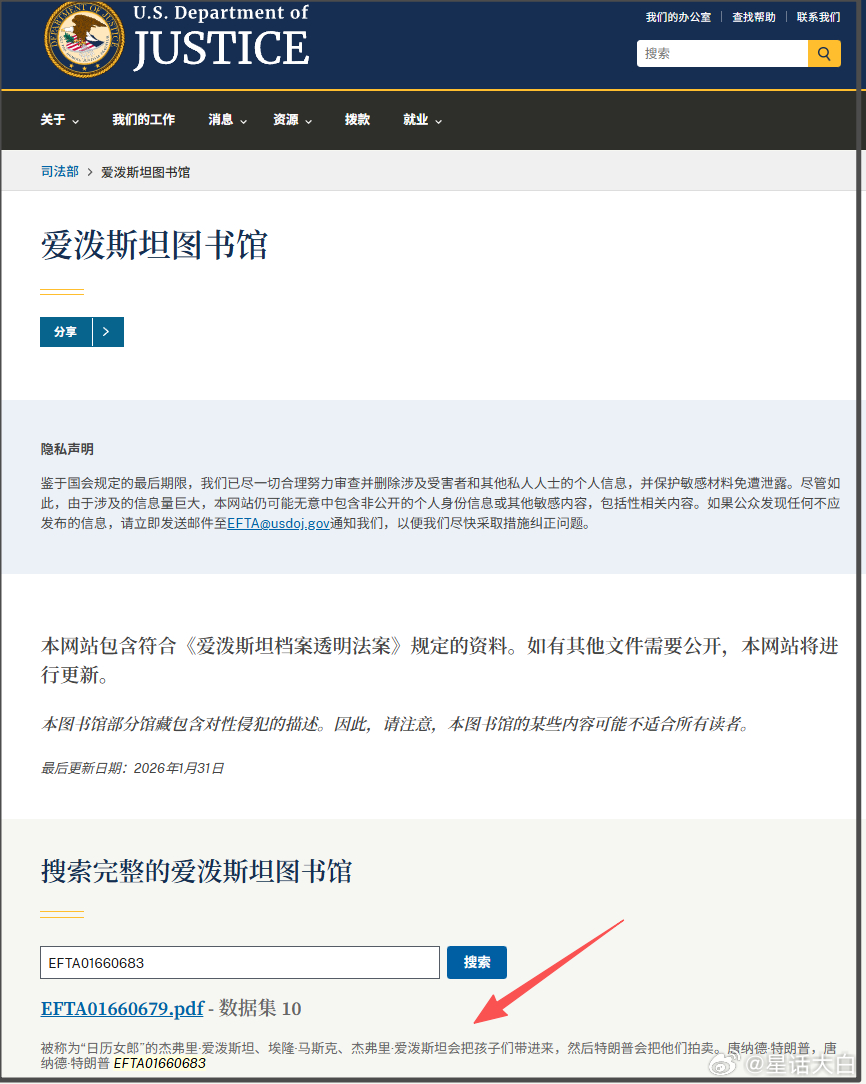866x1084 pixels.
Task: Open the 查找帮助 link
Action: point(754,17)
